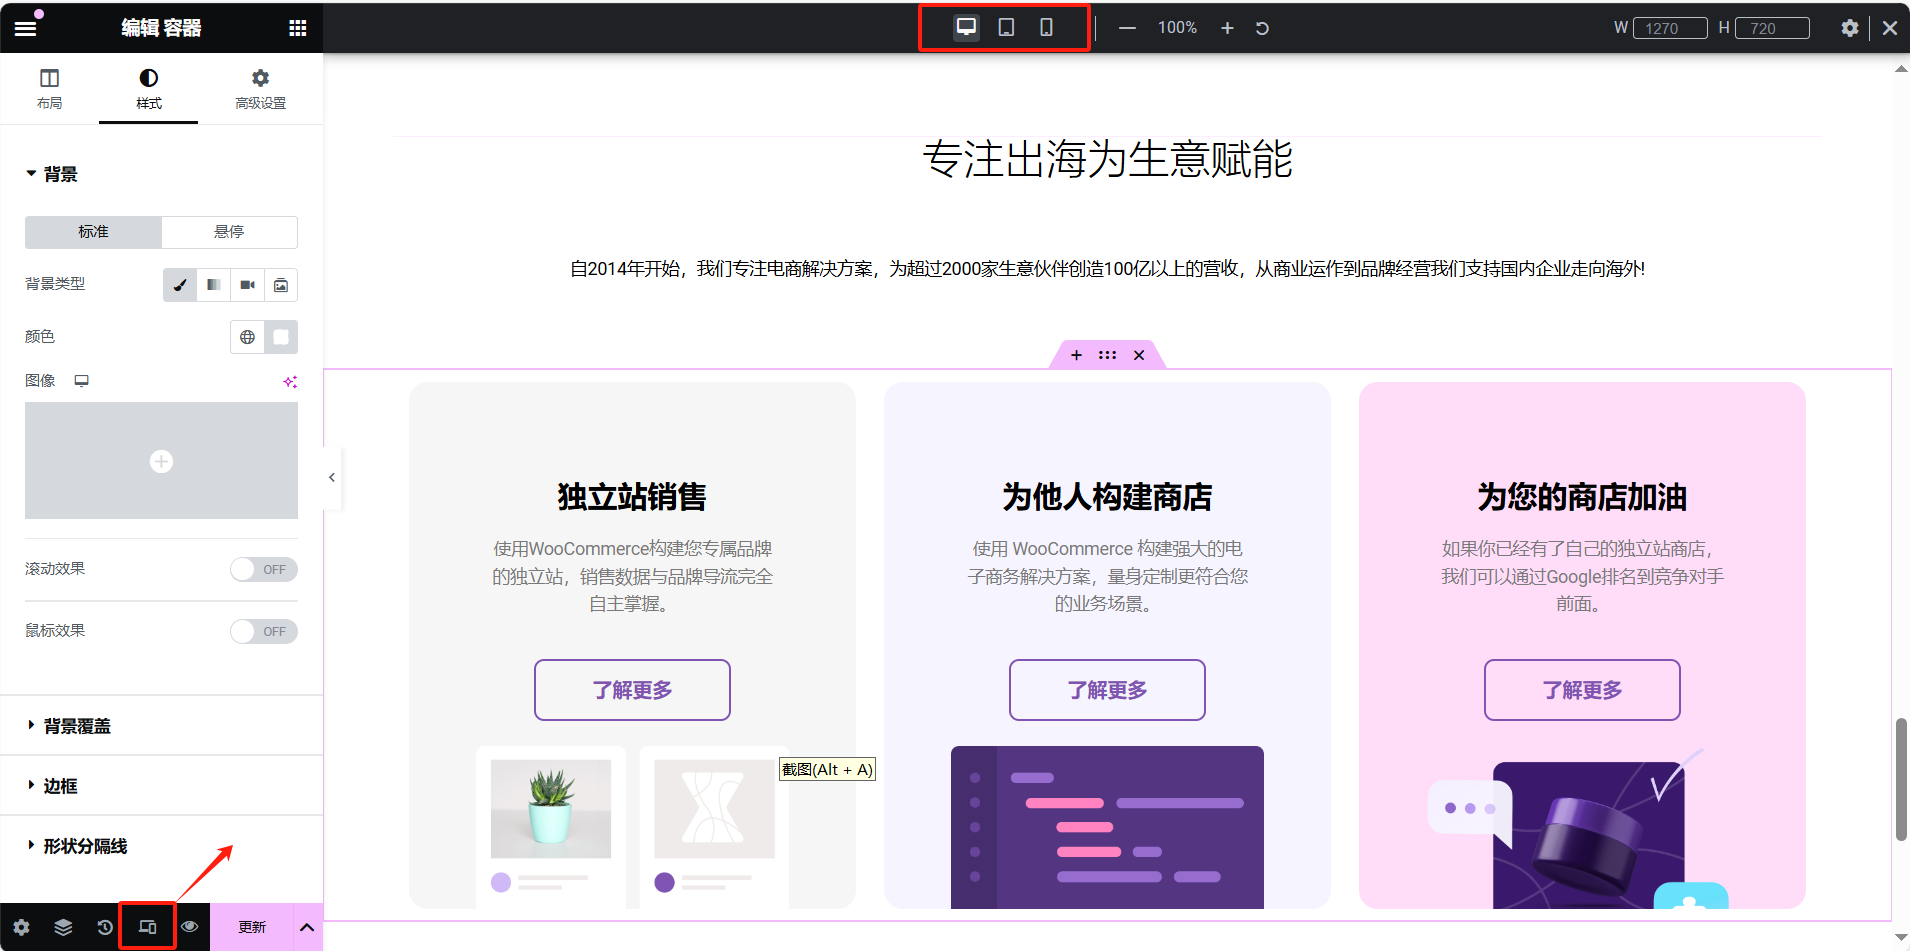Open the widgets grid panel icon
Screen dimensions: 1910x951
point(297,28)
